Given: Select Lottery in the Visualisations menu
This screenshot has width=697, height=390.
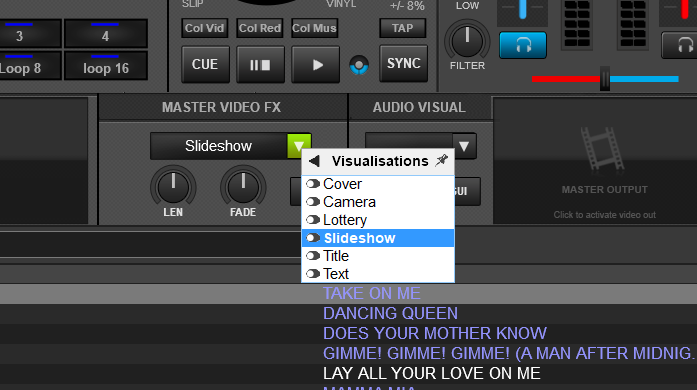Looking at the screenshot, I should (378, 220).
